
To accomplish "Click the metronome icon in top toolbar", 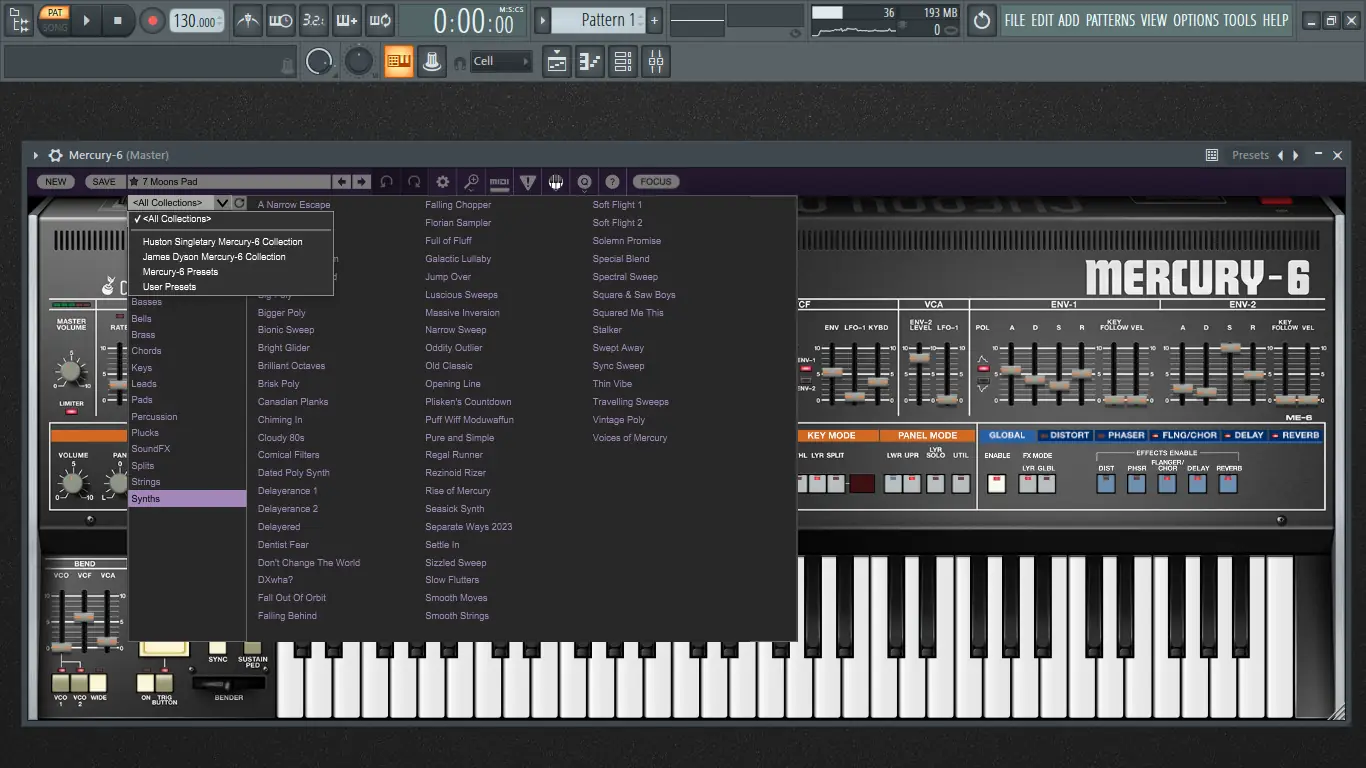I will (247, 20).
